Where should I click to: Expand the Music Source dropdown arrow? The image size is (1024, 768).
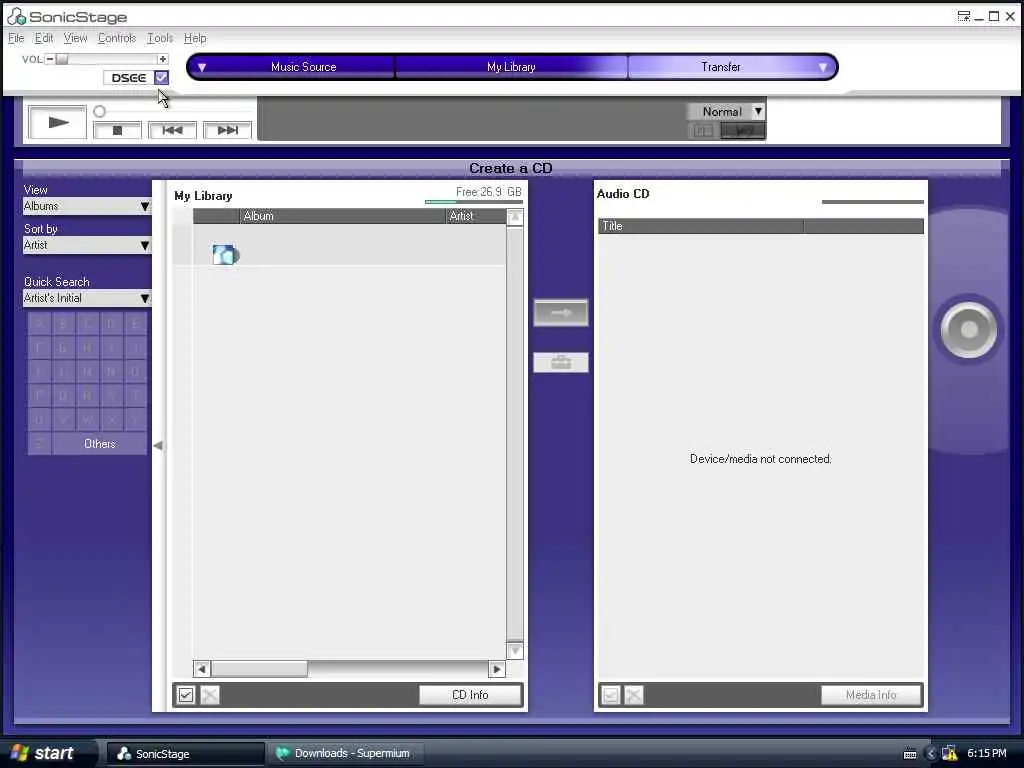click(202, 67)
